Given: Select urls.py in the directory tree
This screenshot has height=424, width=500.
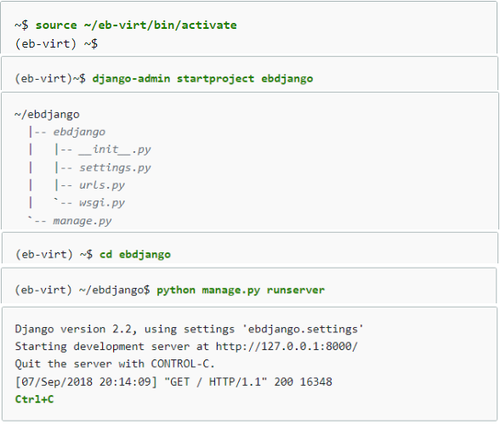Looking at the screenshot, I should pyautogui.click(x=102, y=185).
